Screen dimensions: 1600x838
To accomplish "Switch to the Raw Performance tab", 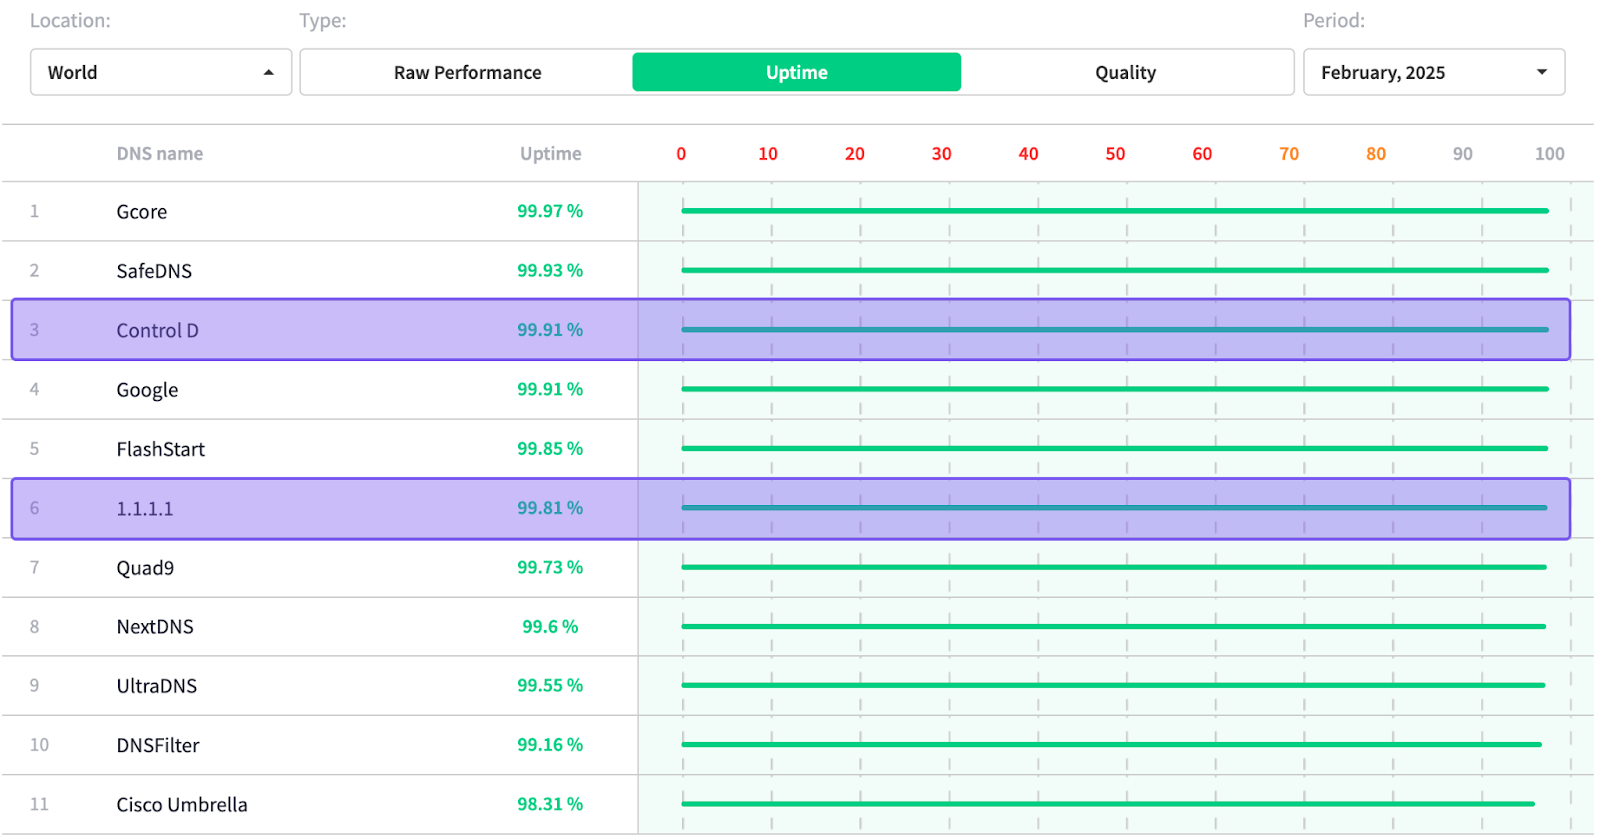I will (x=467, y=72).
